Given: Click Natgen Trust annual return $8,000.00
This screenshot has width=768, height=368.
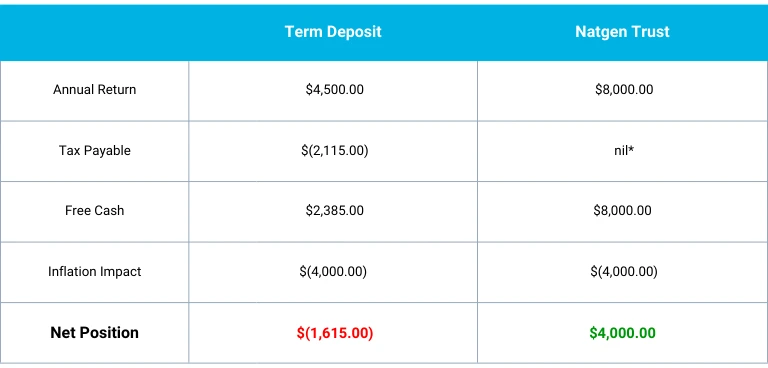Looking at the screenshot, I should point(624,90).
